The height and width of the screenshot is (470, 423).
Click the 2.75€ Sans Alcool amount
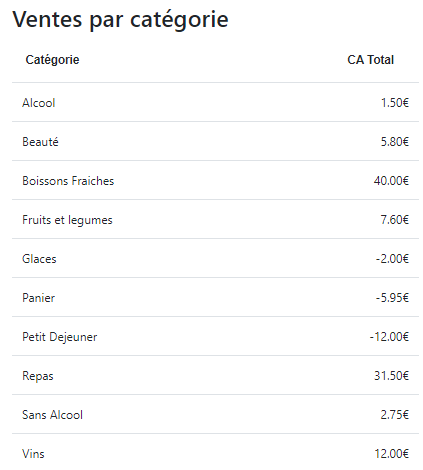(395, 415)
